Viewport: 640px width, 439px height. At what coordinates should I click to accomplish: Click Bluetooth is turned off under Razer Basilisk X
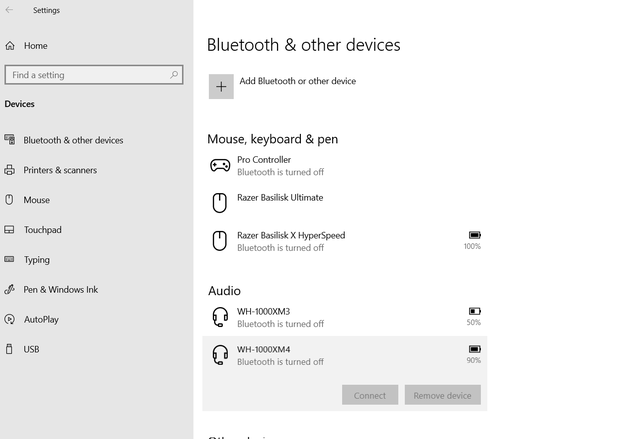pyautogui.click(x=280, y=248)
